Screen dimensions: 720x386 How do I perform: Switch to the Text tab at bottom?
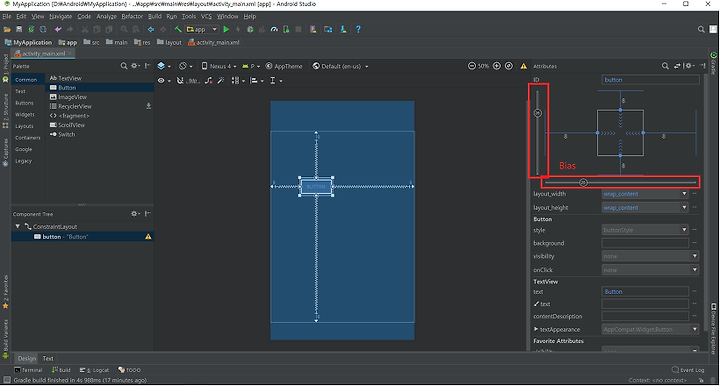point(48,358)
